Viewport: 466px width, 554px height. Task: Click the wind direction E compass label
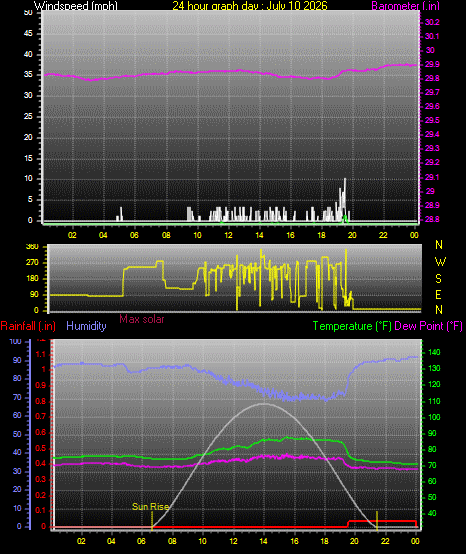(x=438, y=295)
